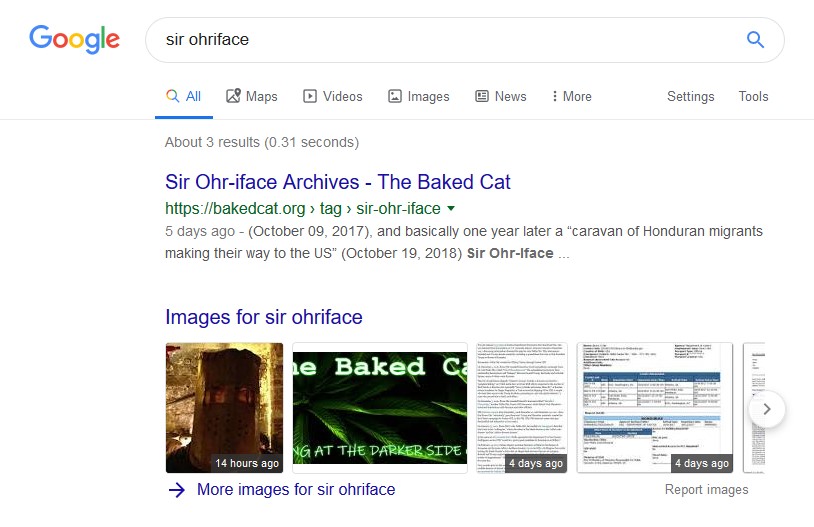Open the More search options menu
Screen dimensions: 814x527
(x=572, y=97)
